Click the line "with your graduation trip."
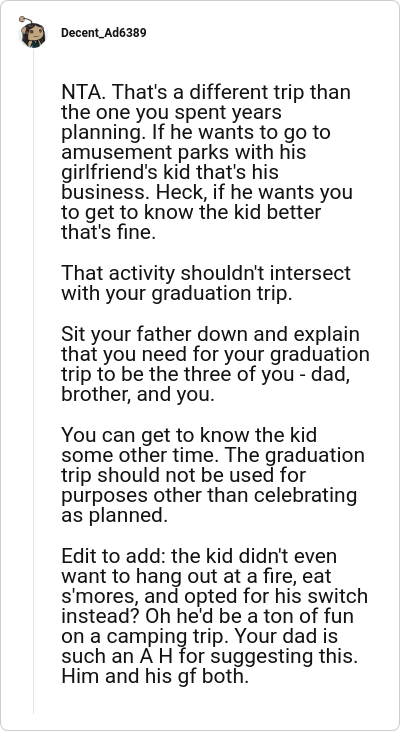Image resolution: width=400 pixels, height=731 pixels. [177, 294]
